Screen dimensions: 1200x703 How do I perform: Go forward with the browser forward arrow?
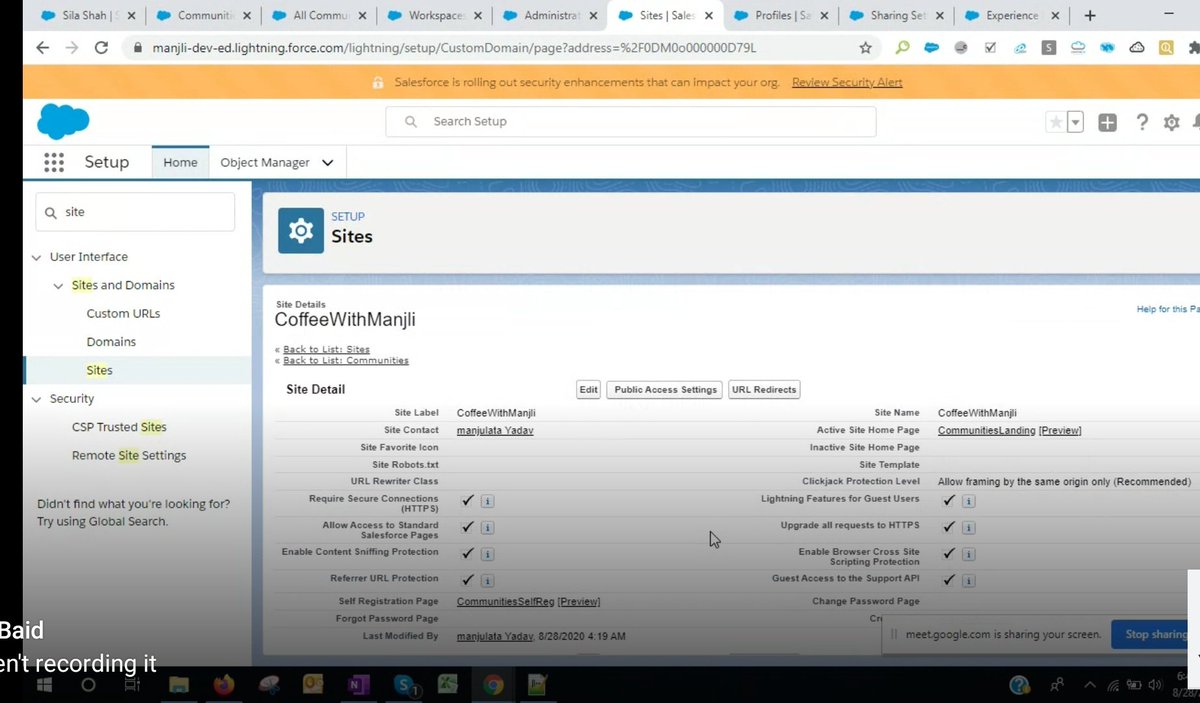[x=71, y=47]
